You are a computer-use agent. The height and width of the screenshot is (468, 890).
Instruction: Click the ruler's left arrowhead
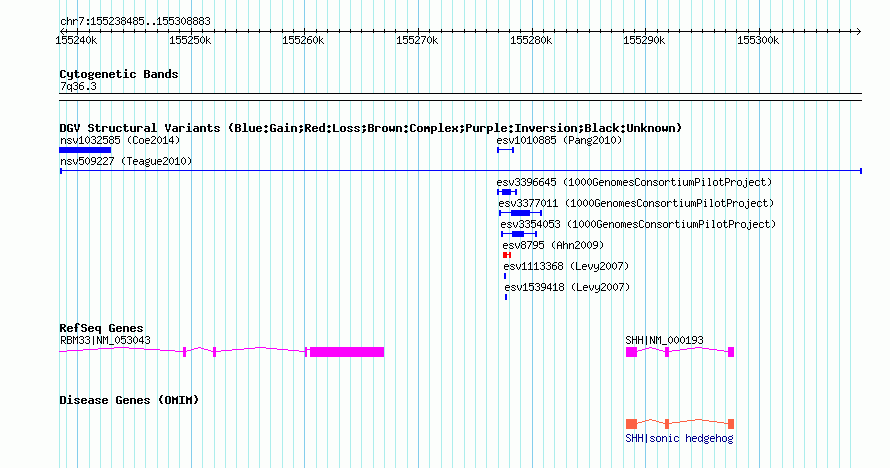[62, 31]
